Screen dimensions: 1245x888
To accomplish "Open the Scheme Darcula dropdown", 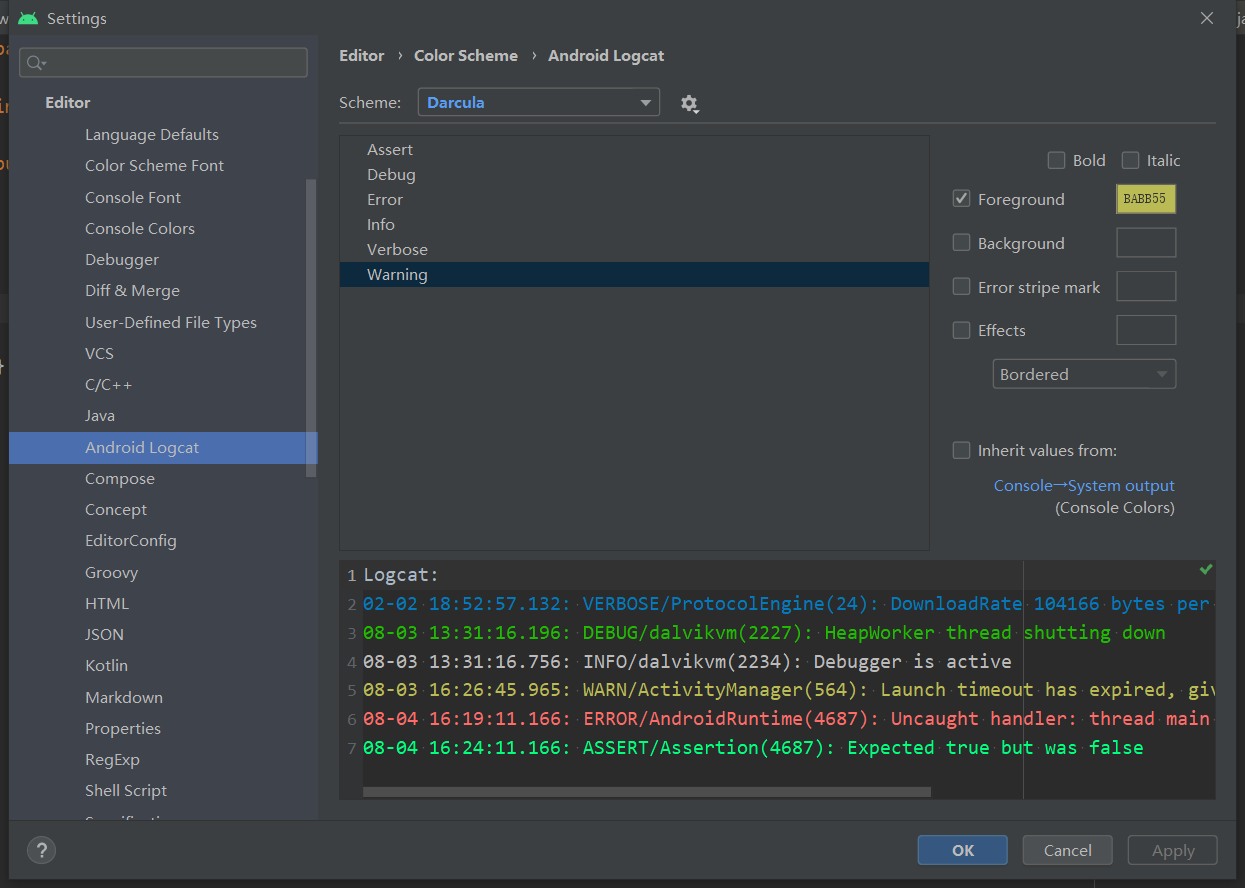I will click(x=539, y=102).
